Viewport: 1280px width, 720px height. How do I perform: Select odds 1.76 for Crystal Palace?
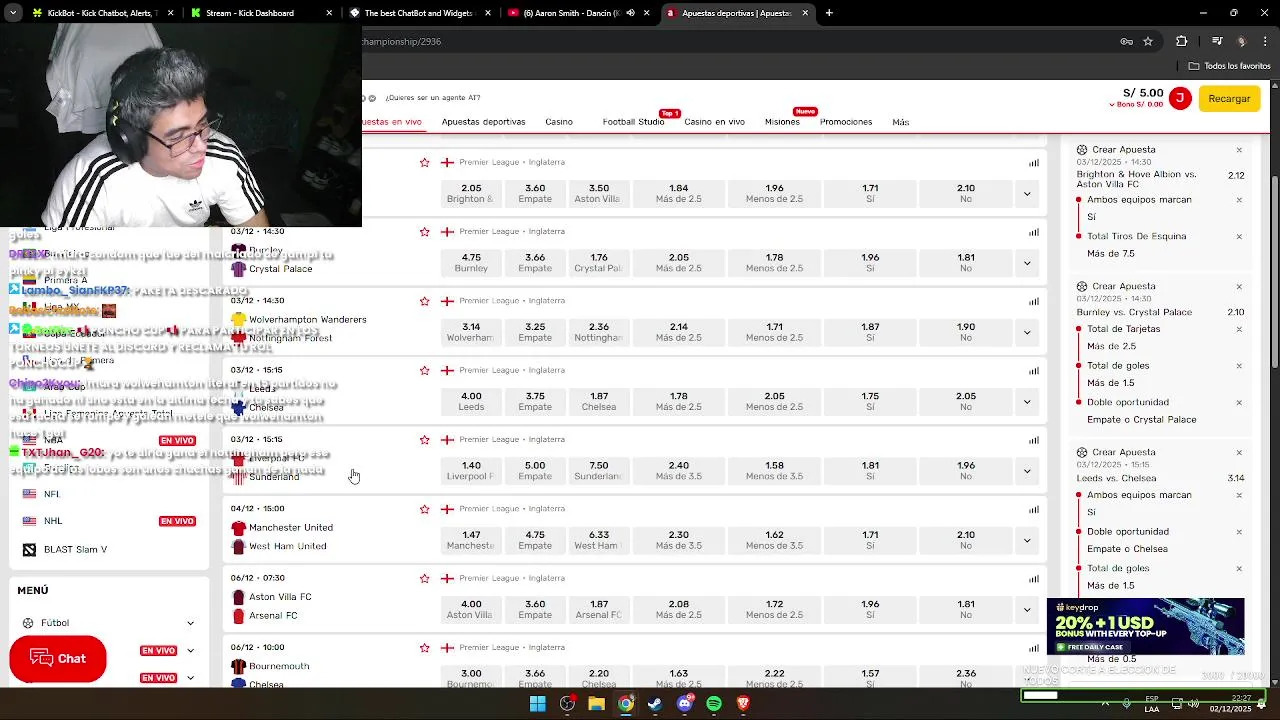599,263
